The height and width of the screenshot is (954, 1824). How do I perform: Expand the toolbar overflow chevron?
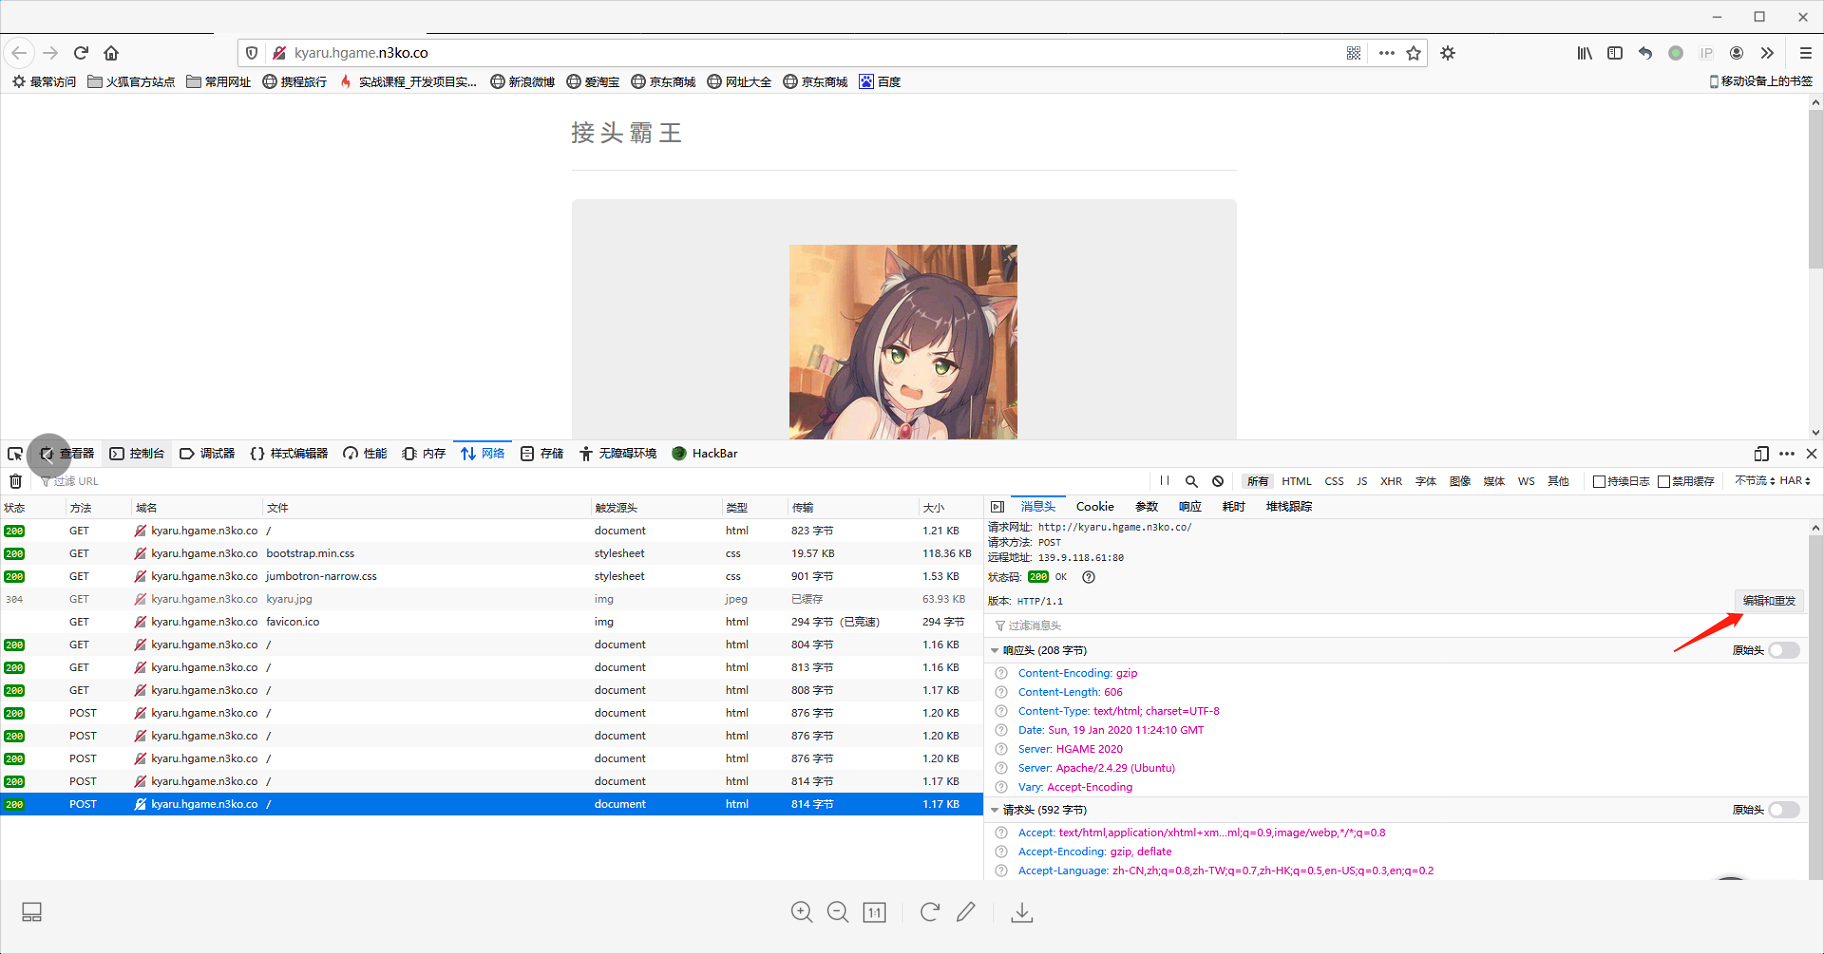click(1767, 53)
